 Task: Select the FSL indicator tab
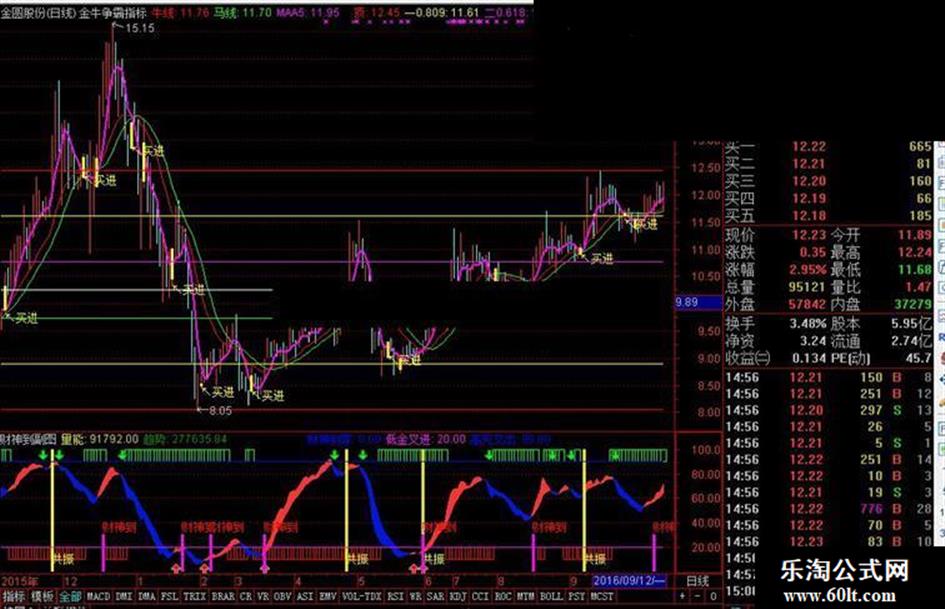pyautogui.click(x=169, y=596)
